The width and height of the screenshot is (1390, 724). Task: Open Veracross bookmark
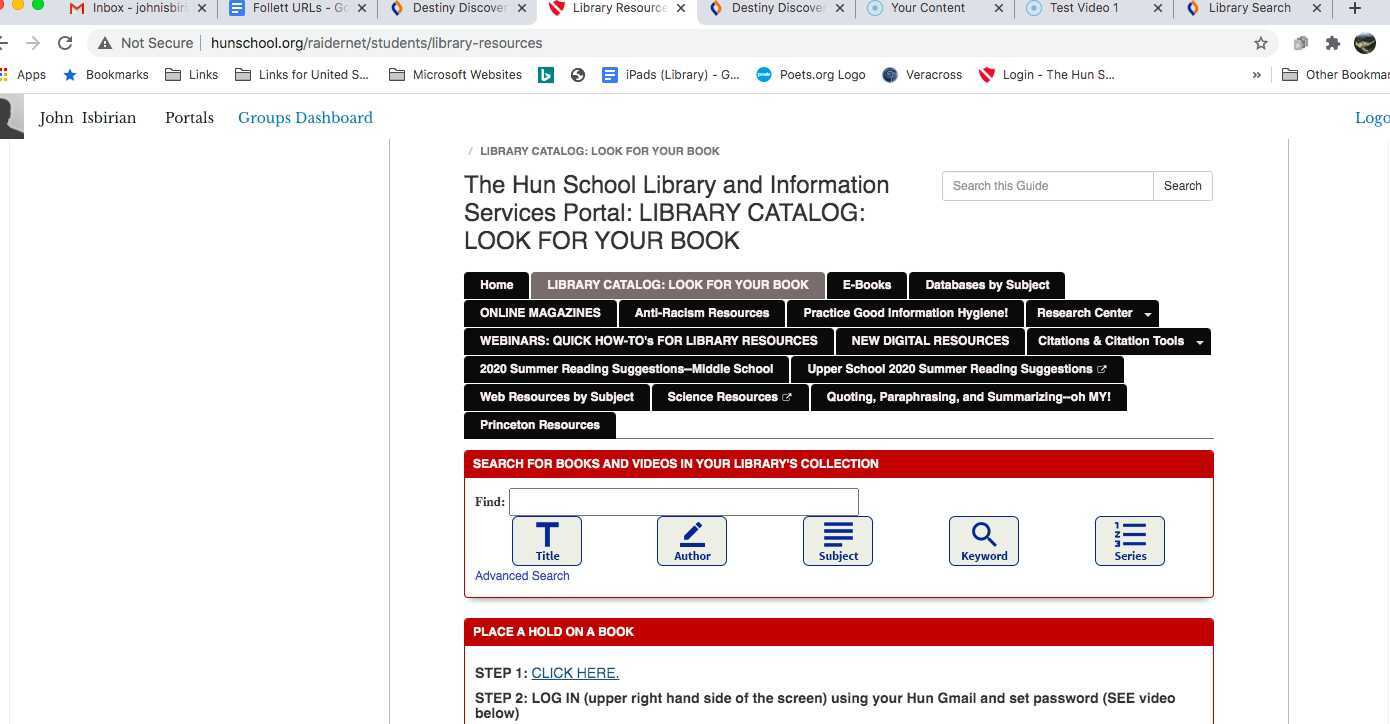[922, 74]
